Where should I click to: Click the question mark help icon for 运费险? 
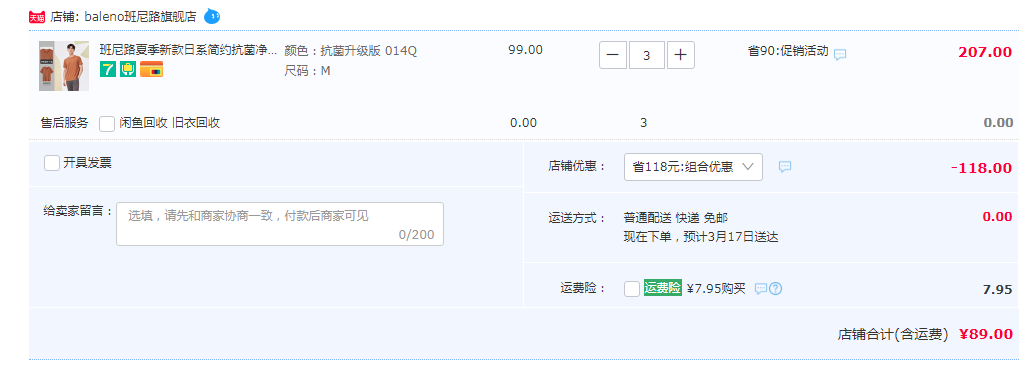[x=776, y=288]
